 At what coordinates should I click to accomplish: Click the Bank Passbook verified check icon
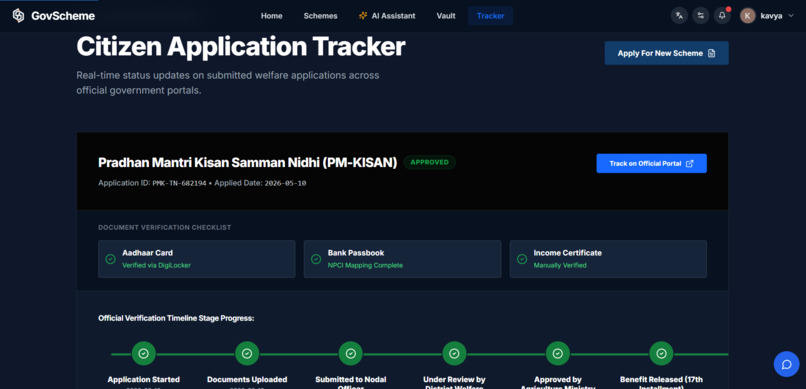tap(316, 259)
